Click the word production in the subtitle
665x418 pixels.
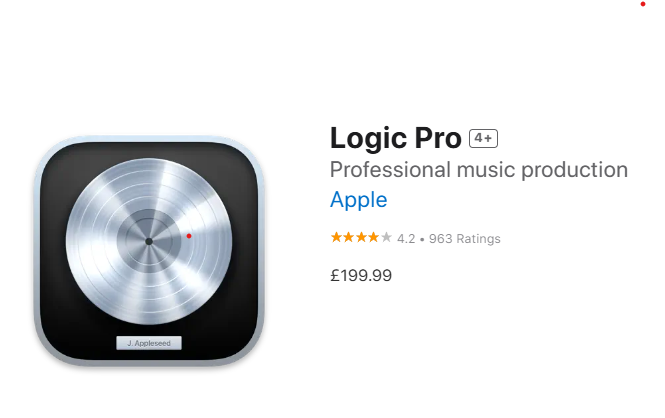tap(574, 170)
